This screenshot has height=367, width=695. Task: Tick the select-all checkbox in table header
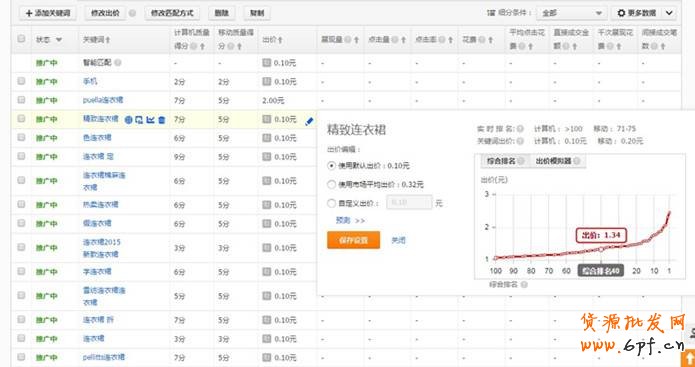coord(21,39)
